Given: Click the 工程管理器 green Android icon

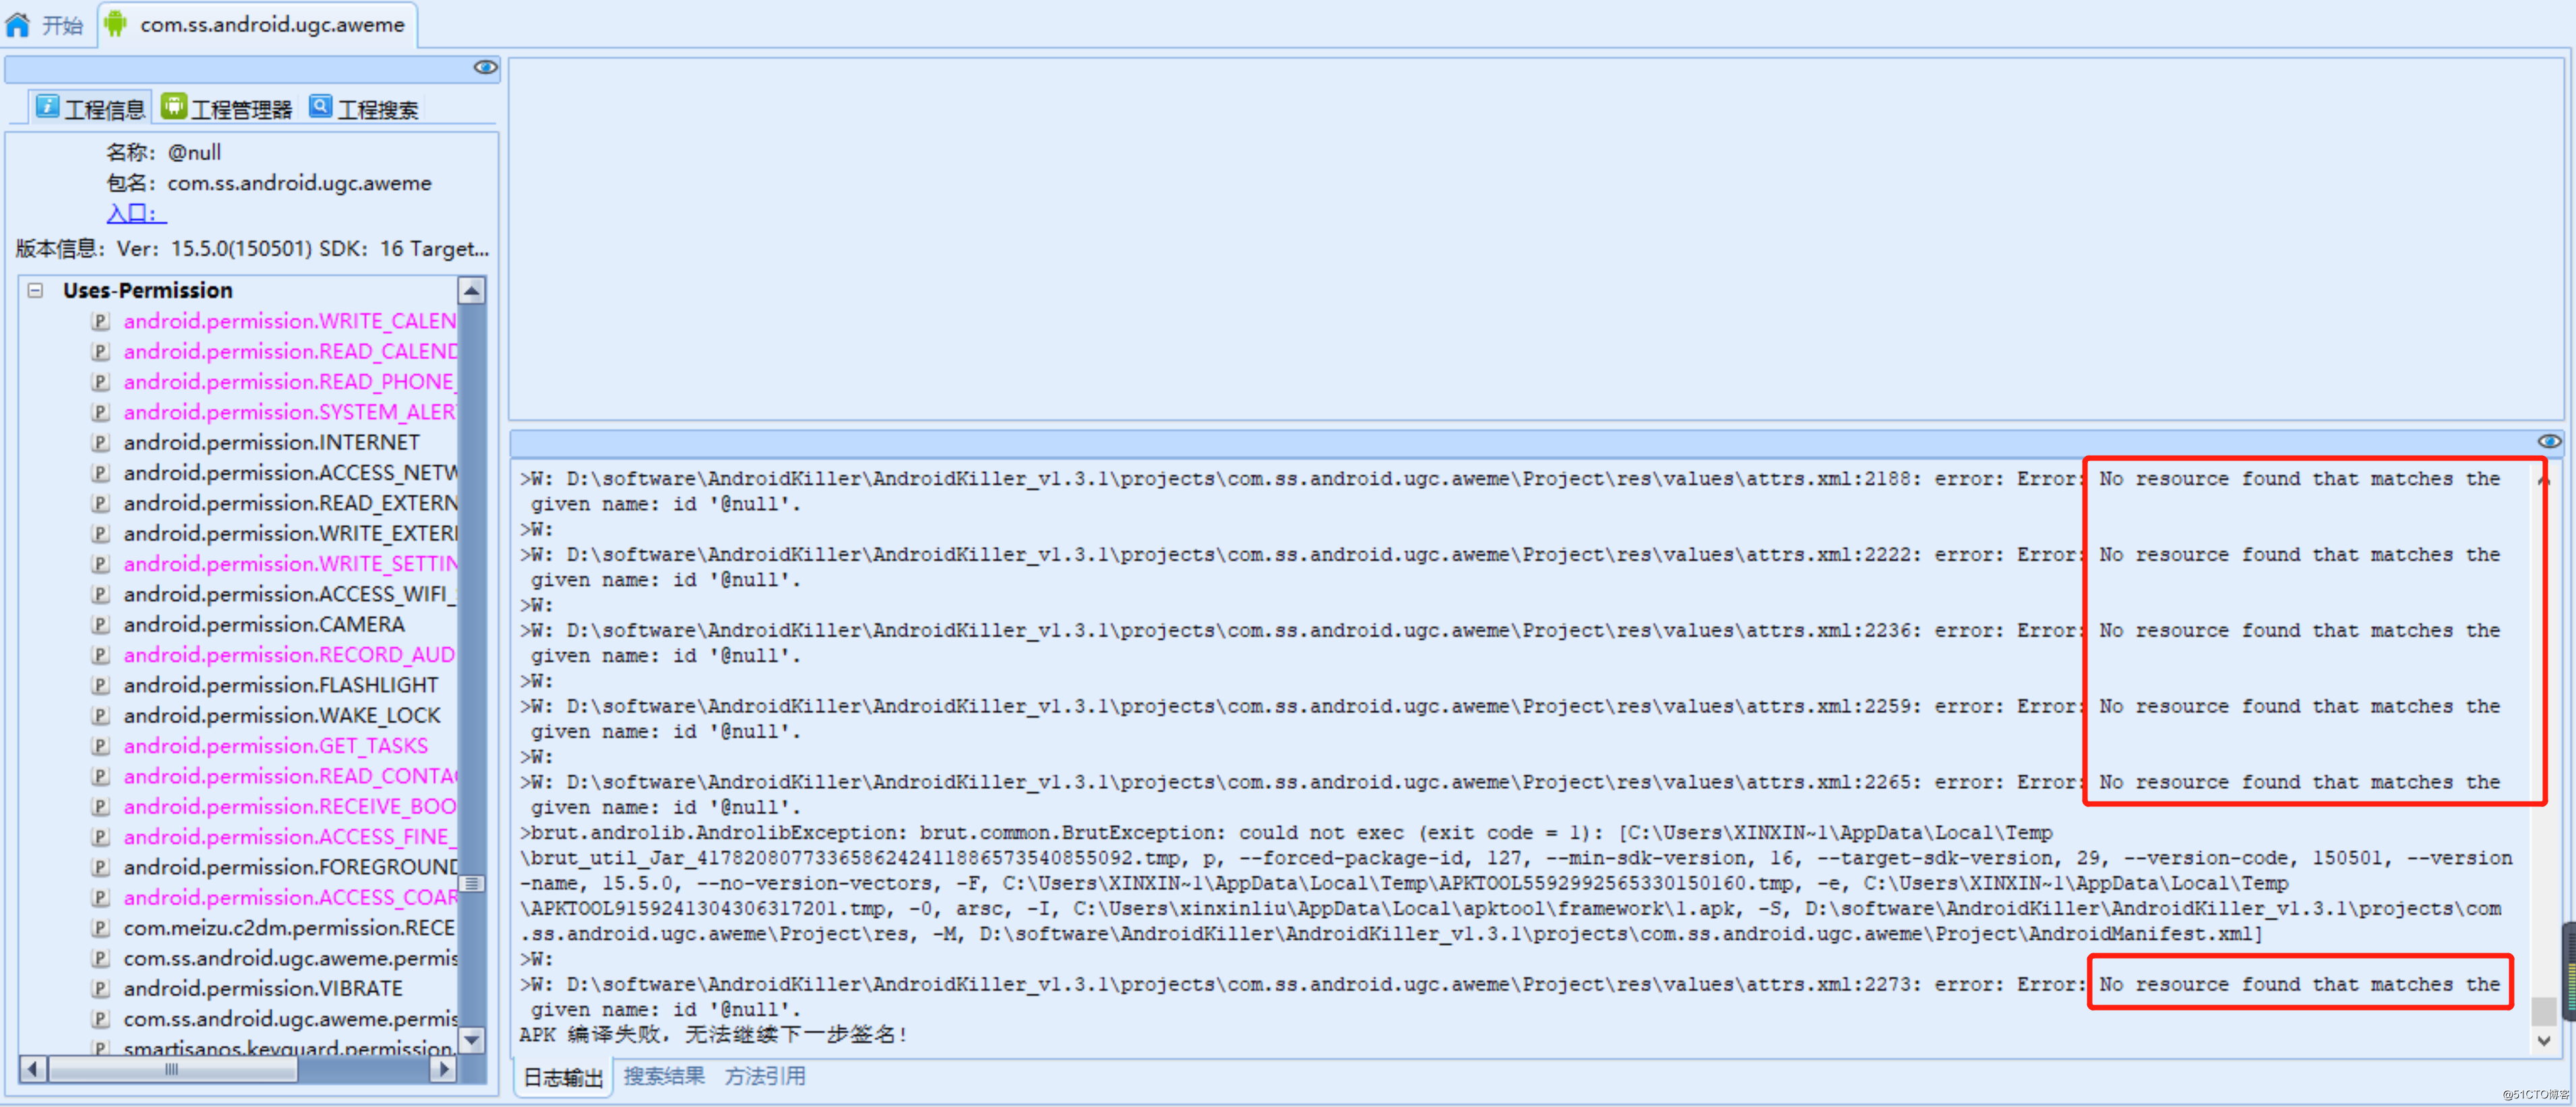Looking at the screenshot, I should click(x=173, y=106).
